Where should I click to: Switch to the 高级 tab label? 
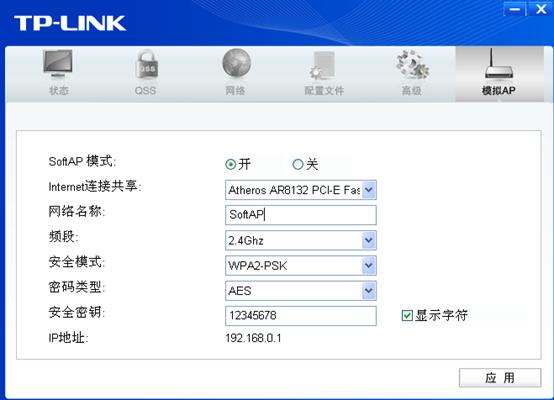coord(412,90)
